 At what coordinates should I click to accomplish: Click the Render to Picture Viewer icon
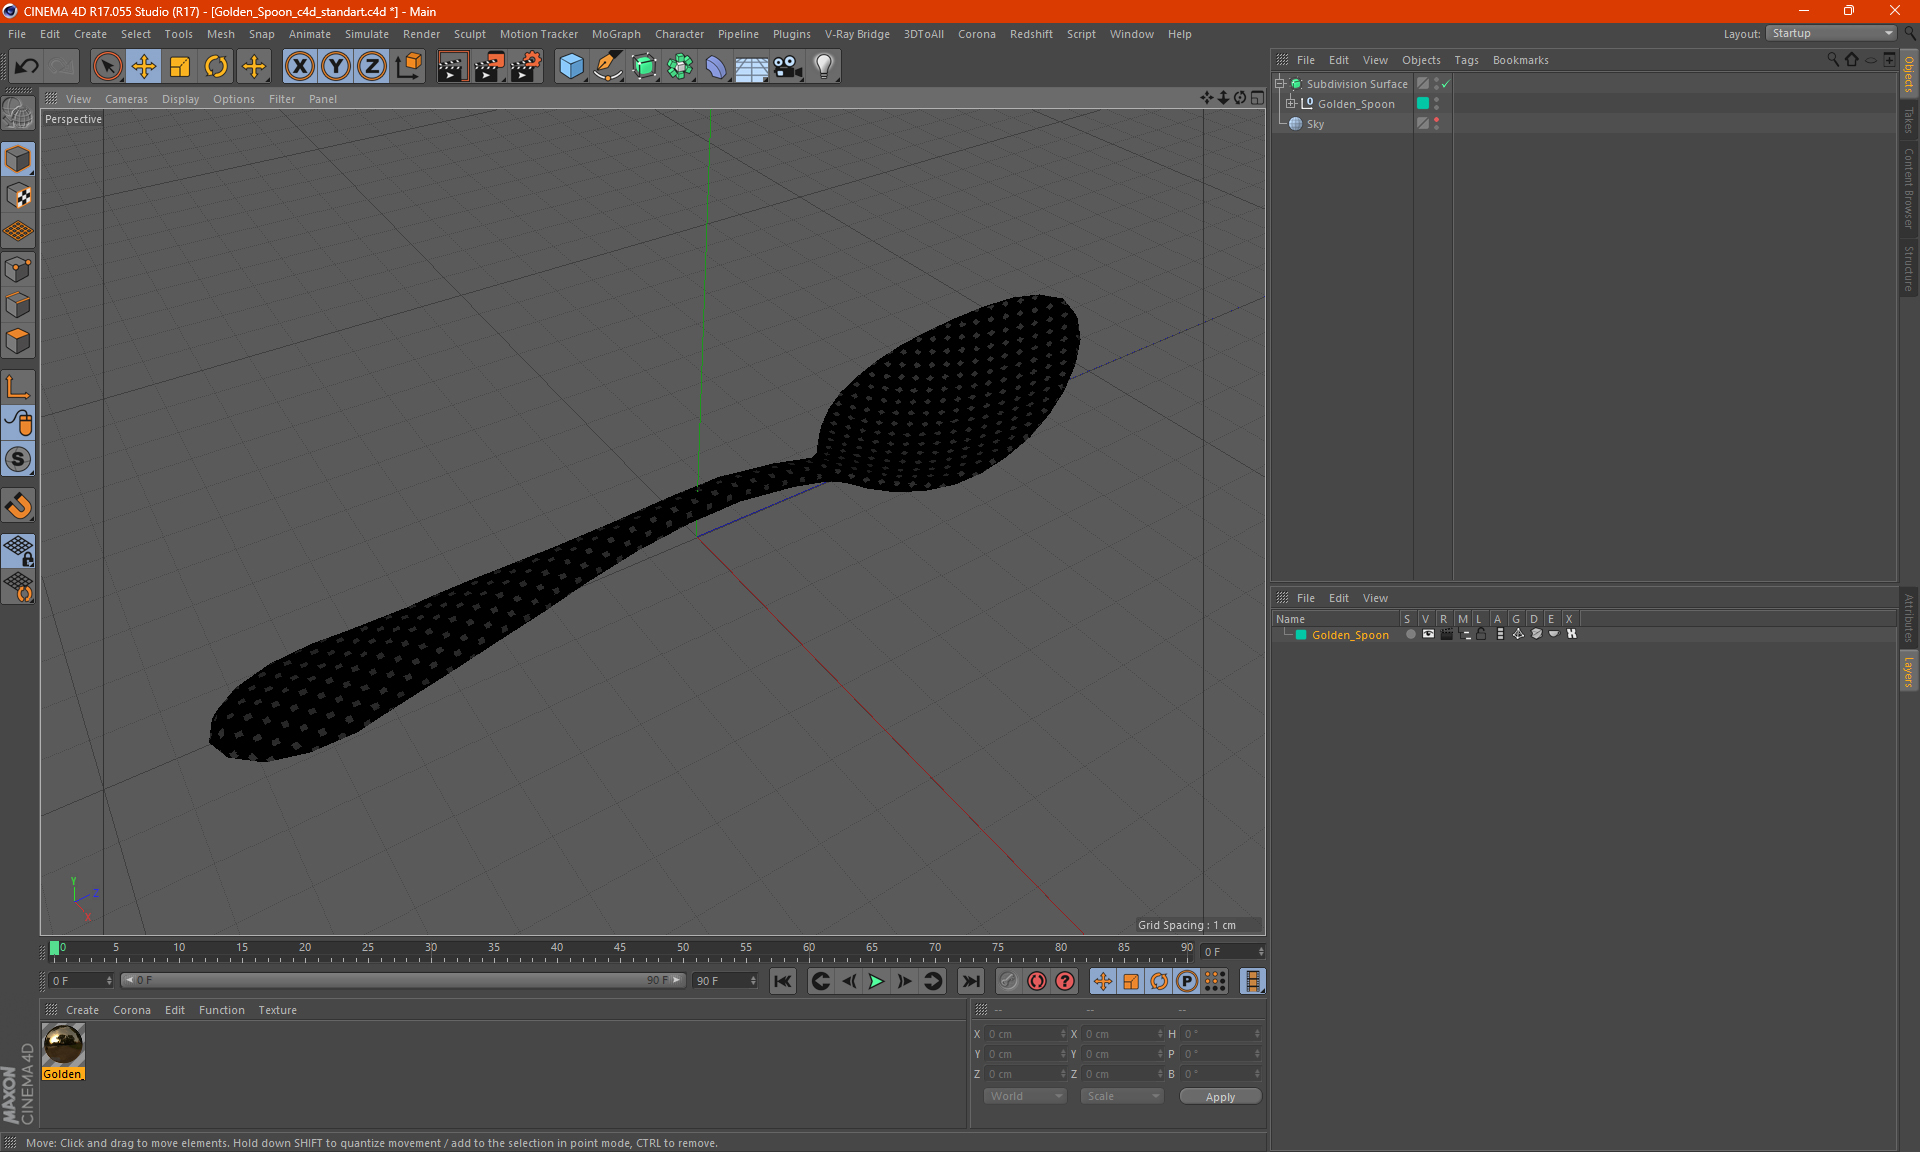pos(489,67)
